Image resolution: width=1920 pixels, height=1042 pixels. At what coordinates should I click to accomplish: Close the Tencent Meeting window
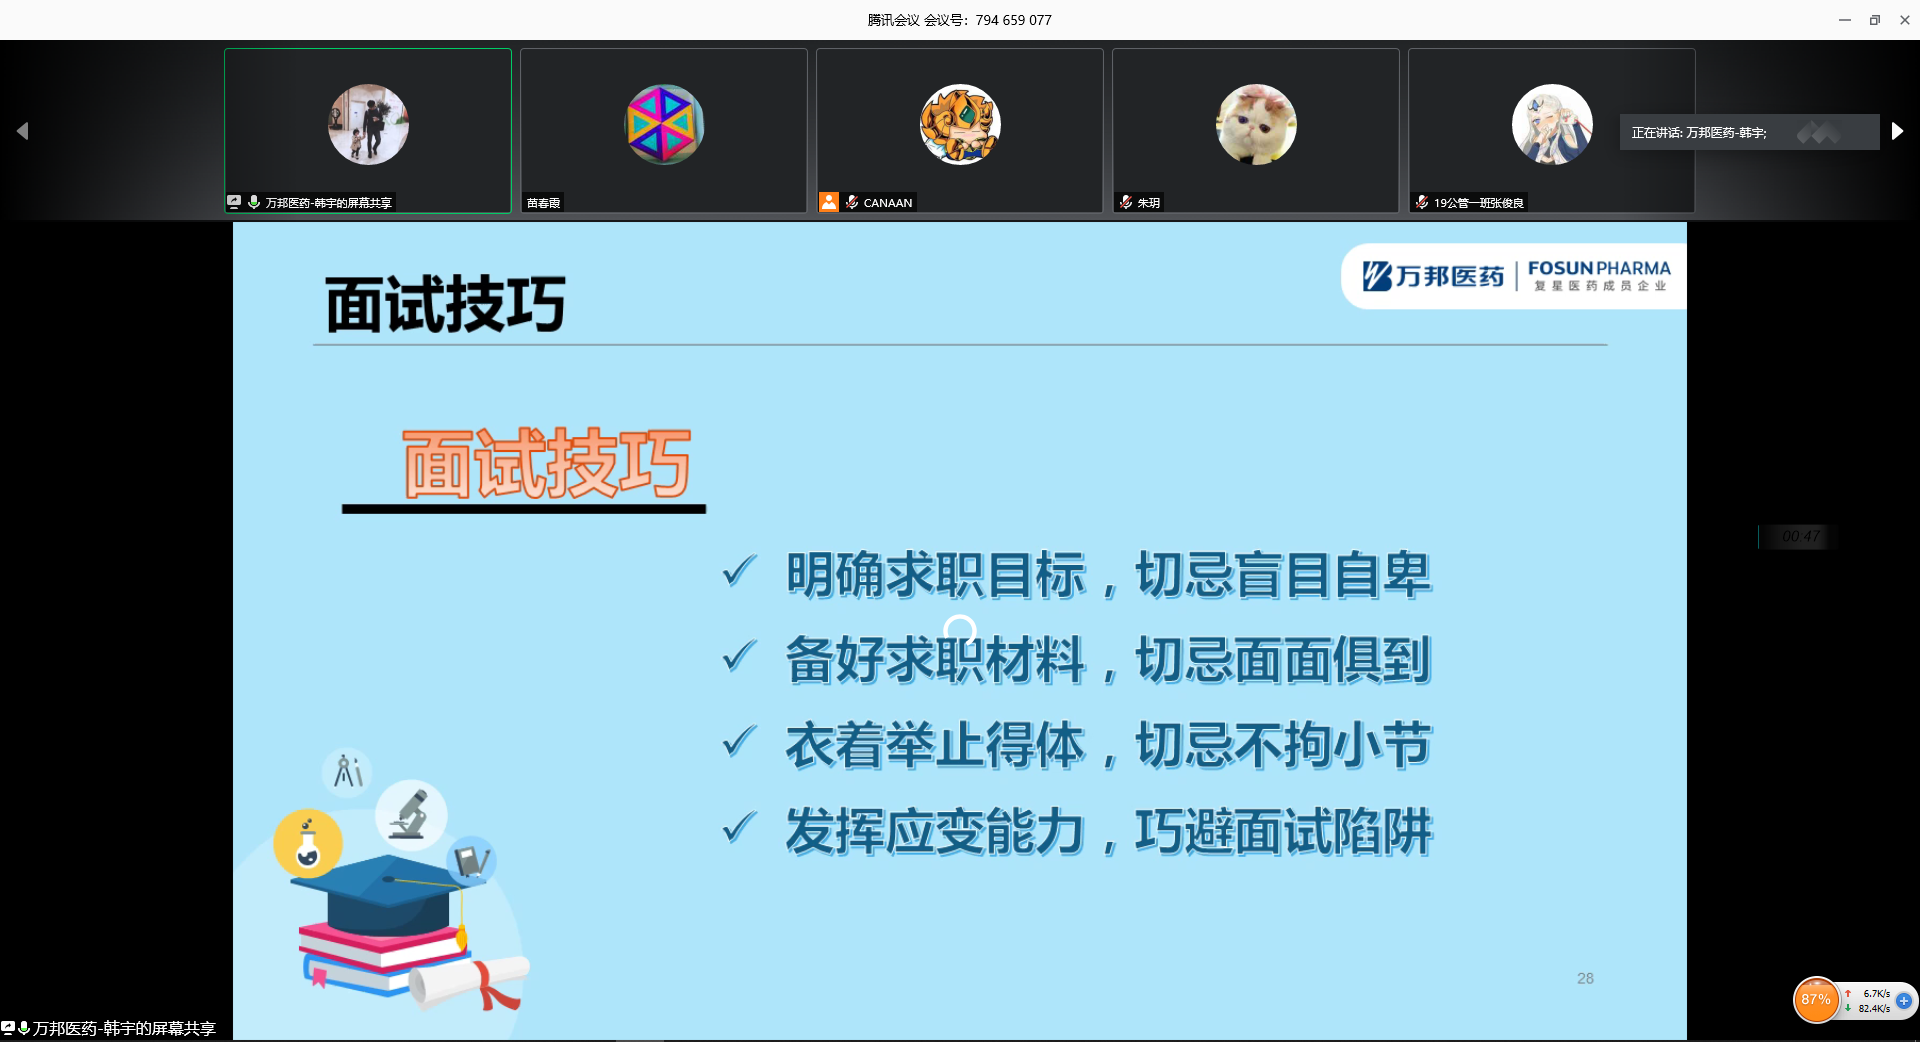(x=1905, y=20)
